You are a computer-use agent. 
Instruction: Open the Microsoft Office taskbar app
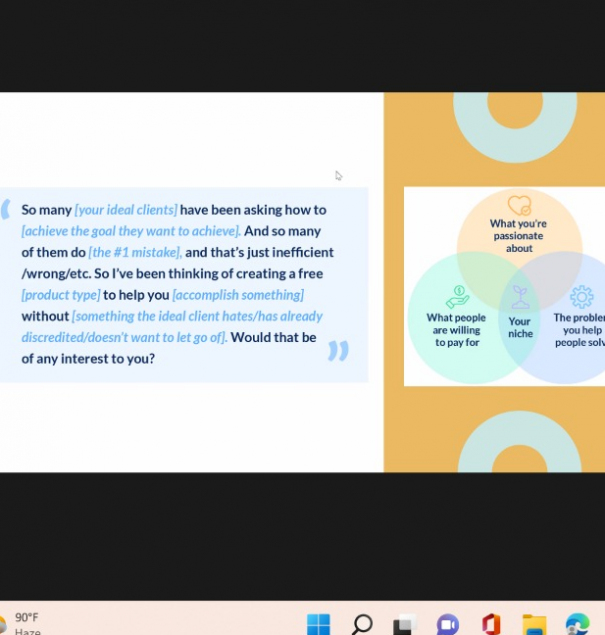click(490, 624)
